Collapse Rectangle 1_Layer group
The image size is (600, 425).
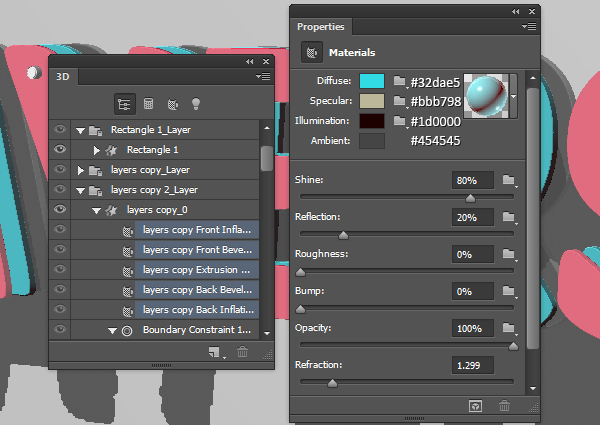[x=80, y=131]
